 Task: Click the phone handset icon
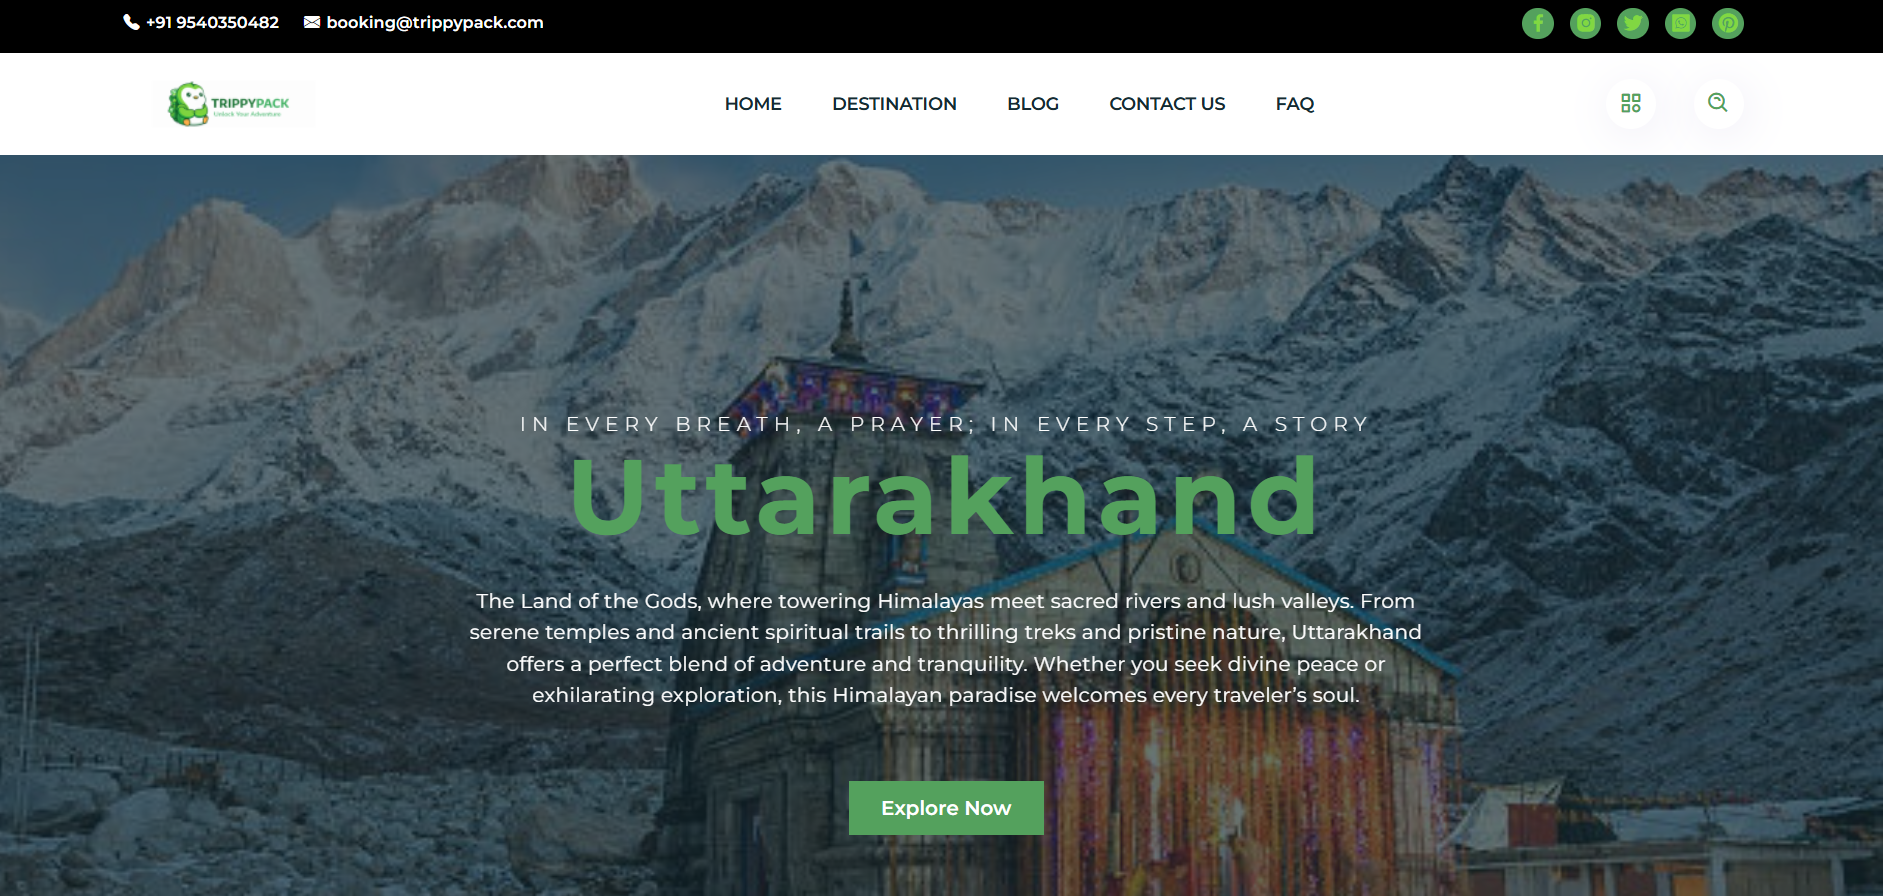pos(131,22)
